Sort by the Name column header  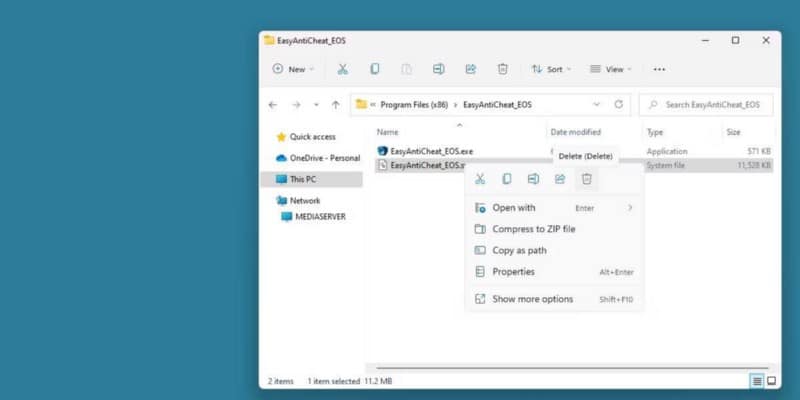(387, 132)
